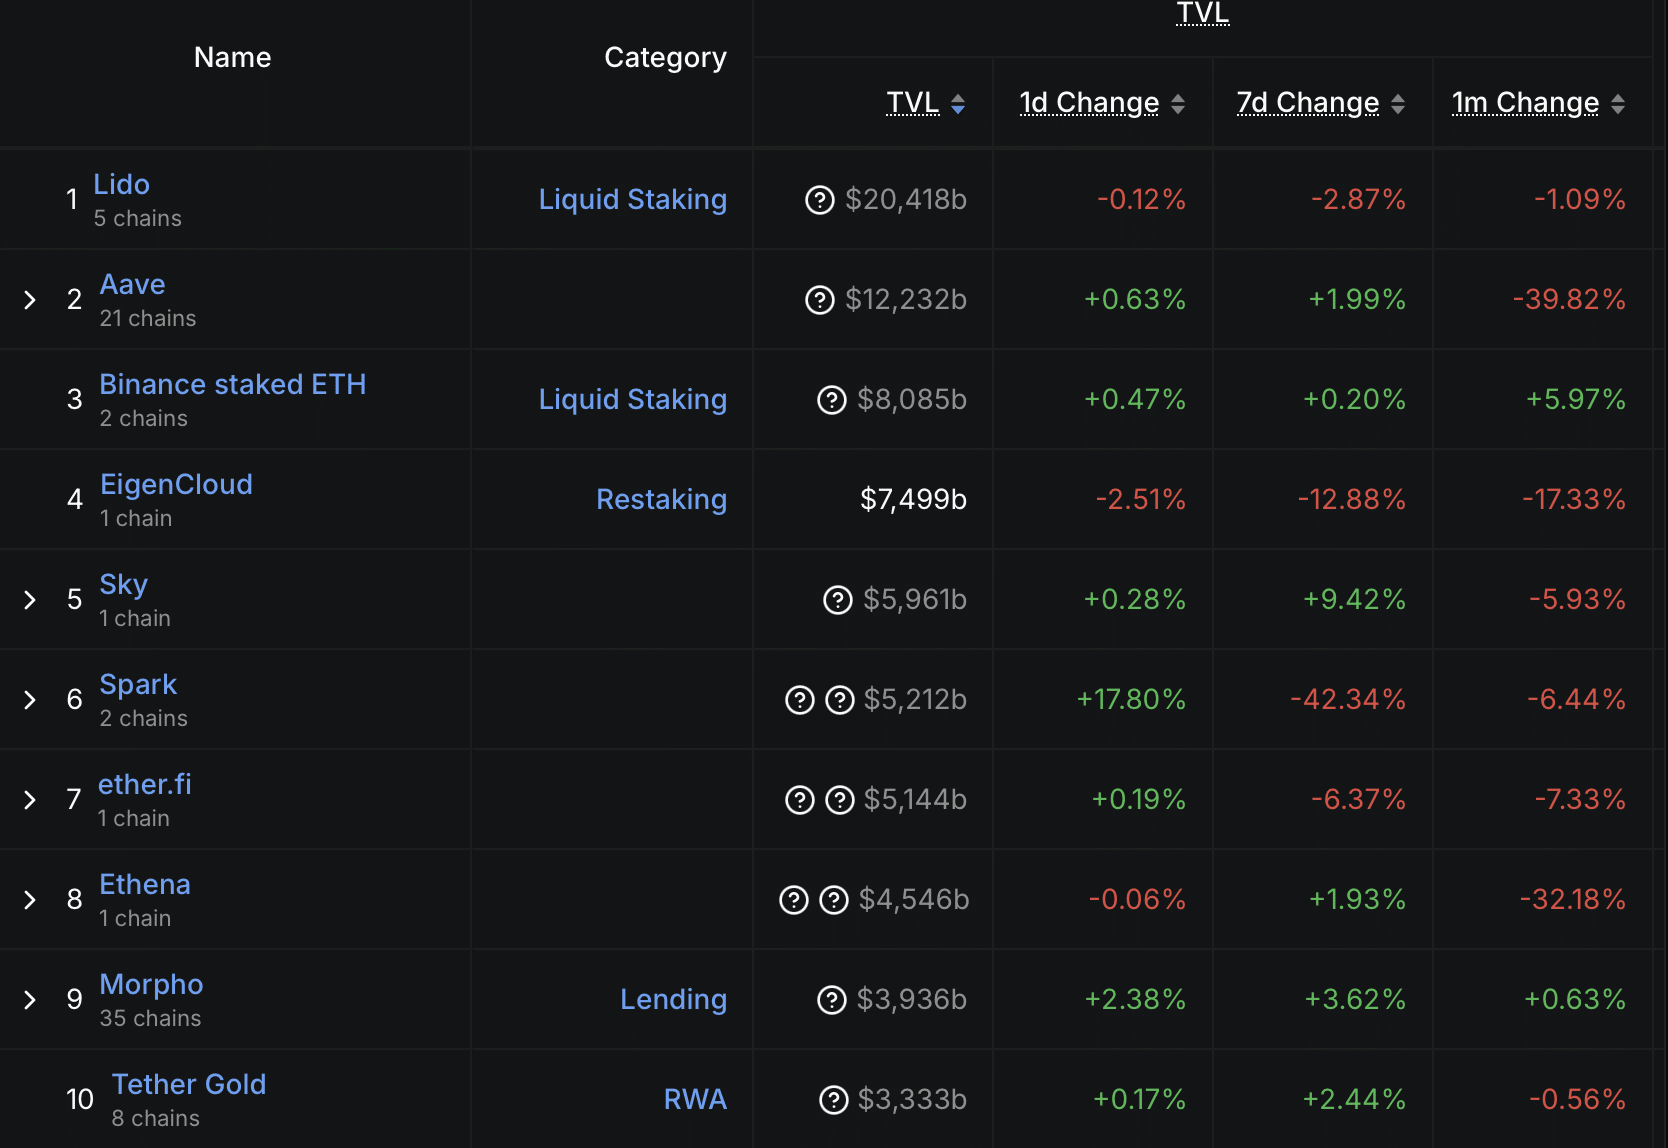The height and width of the screenshot is (1148, 1668).
Task: Open the Ethena protocol link
Action: (145, 884)
